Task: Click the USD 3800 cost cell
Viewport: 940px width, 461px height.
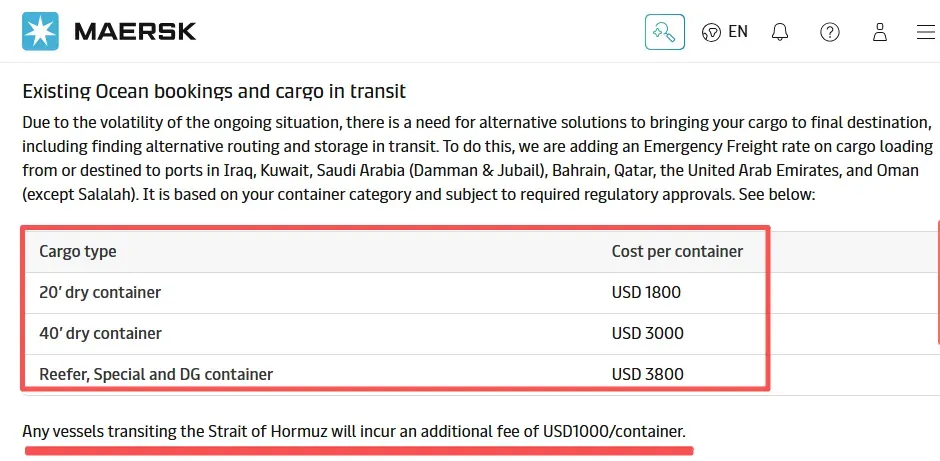Action: click(647, 375)
